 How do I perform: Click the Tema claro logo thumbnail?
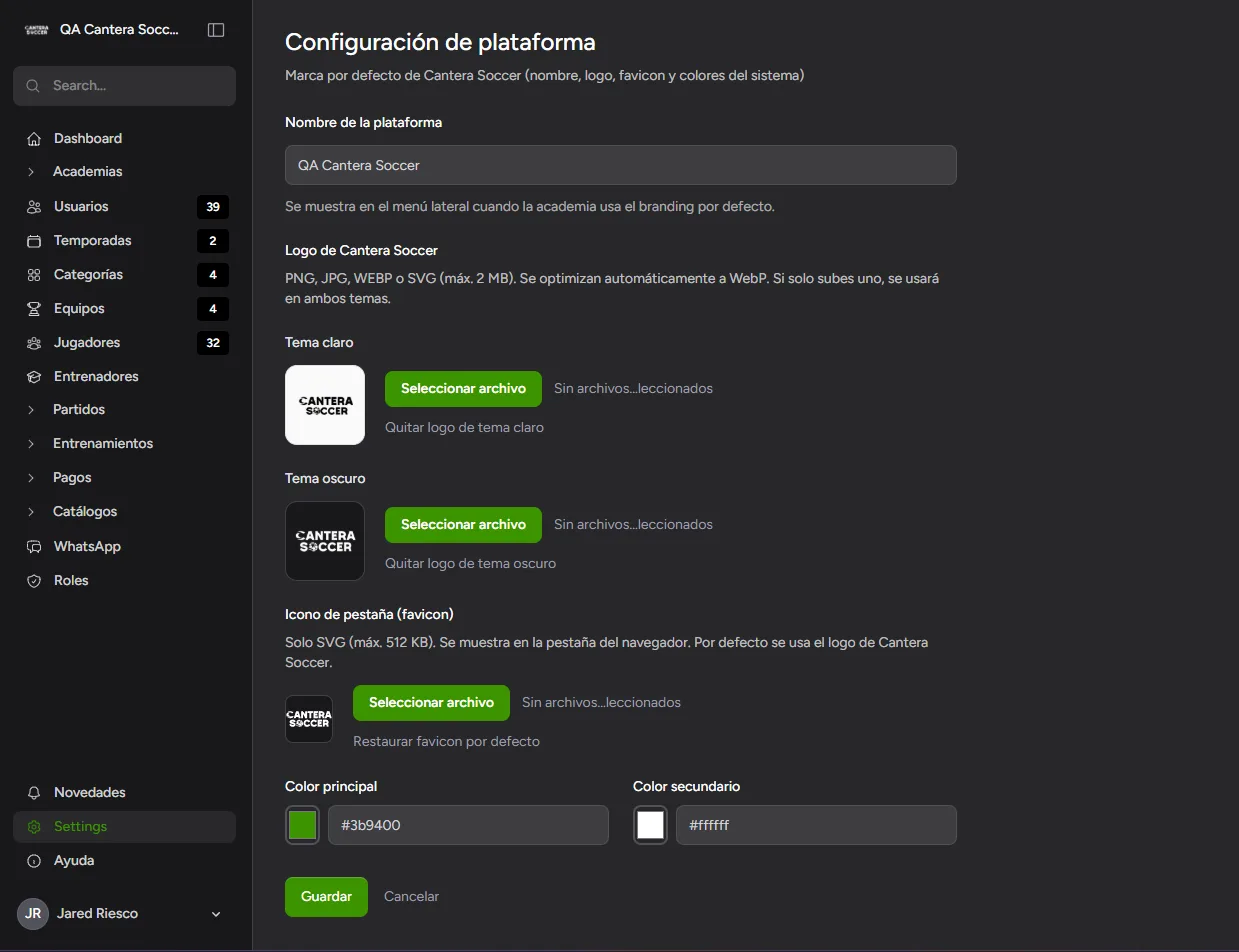pos(325,405)
